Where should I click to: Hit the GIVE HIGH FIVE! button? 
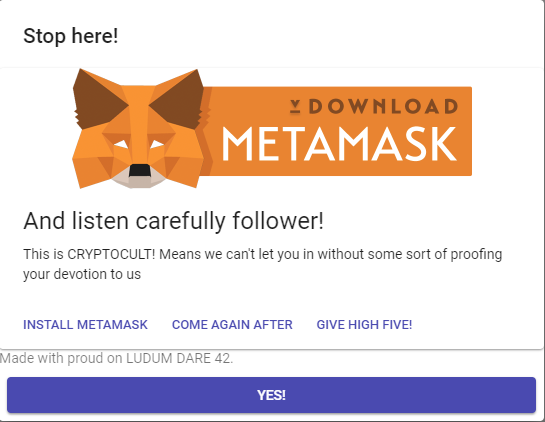pos(364,325)
